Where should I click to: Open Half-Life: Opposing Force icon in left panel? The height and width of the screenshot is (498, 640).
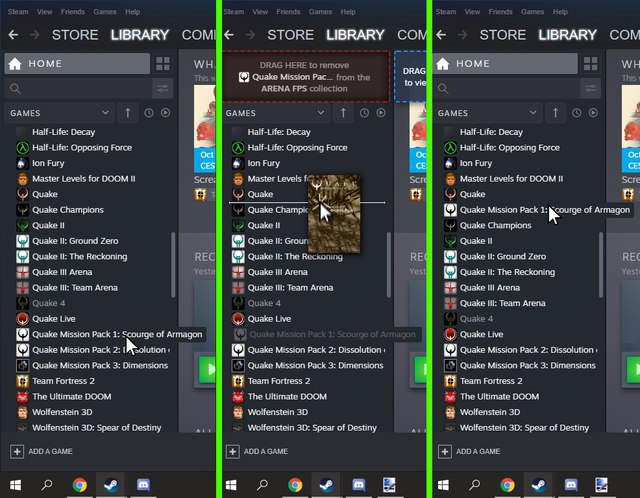pyautogui.click(x=22, y=147)
